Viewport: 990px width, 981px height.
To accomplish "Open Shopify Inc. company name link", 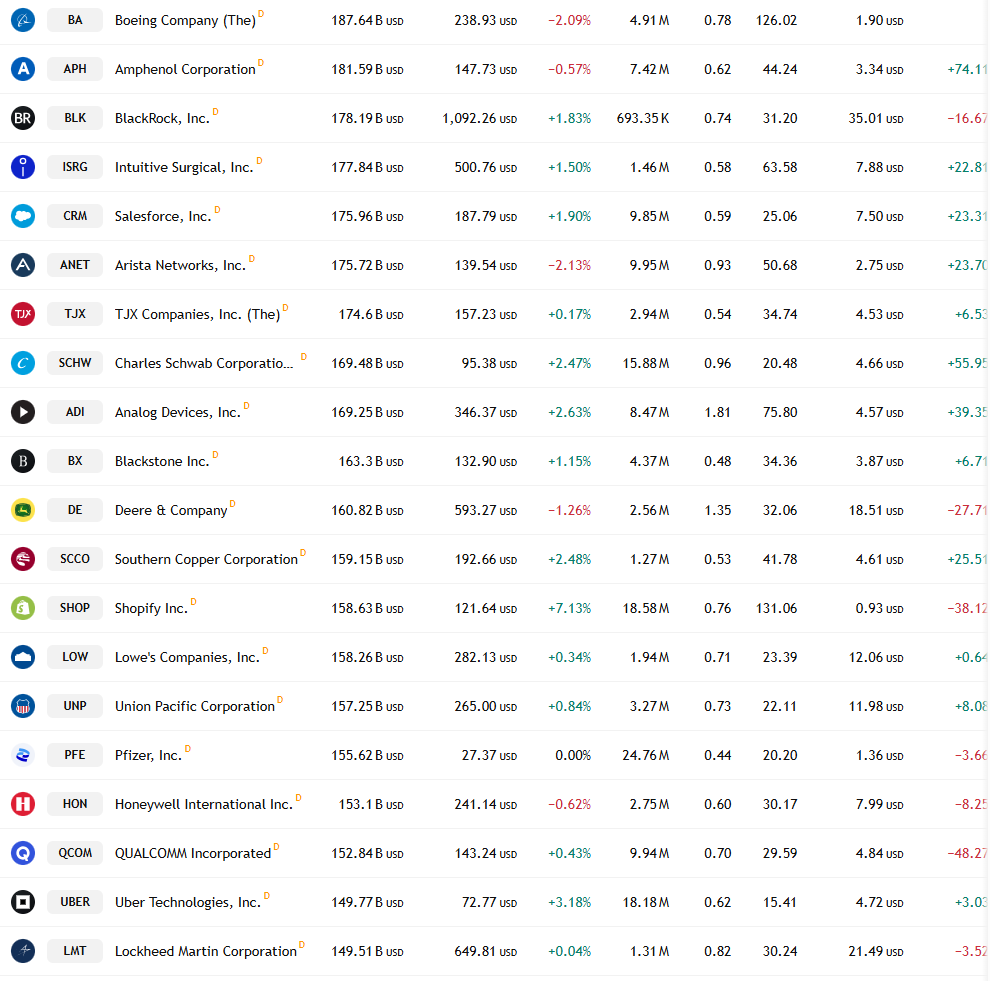I will click(x=152, y=609).
